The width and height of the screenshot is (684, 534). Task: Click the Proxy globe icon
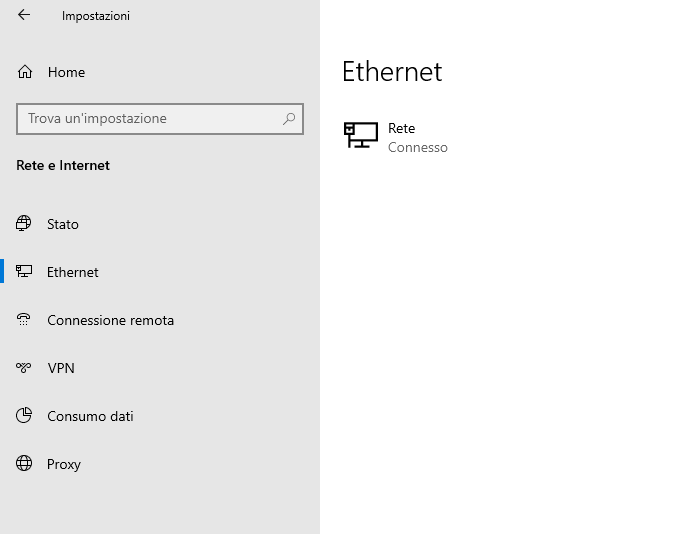(x=24, y=464)
